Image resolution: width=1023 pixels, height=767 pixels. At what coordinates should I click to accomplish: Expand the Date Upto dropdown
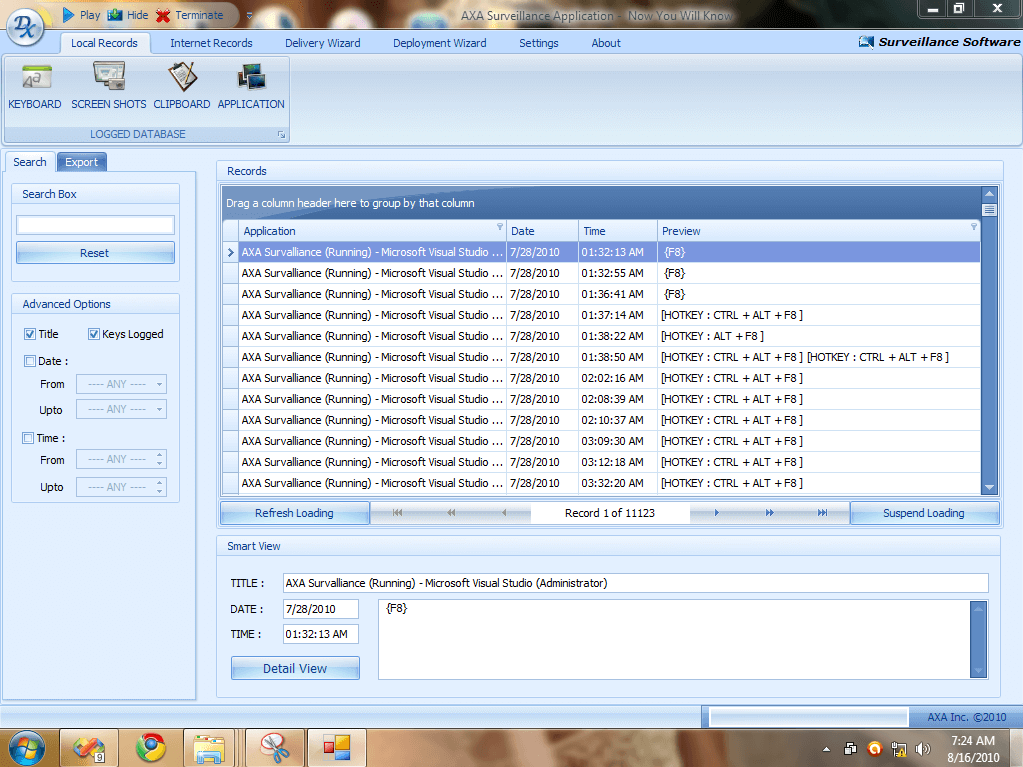point(160,409)
